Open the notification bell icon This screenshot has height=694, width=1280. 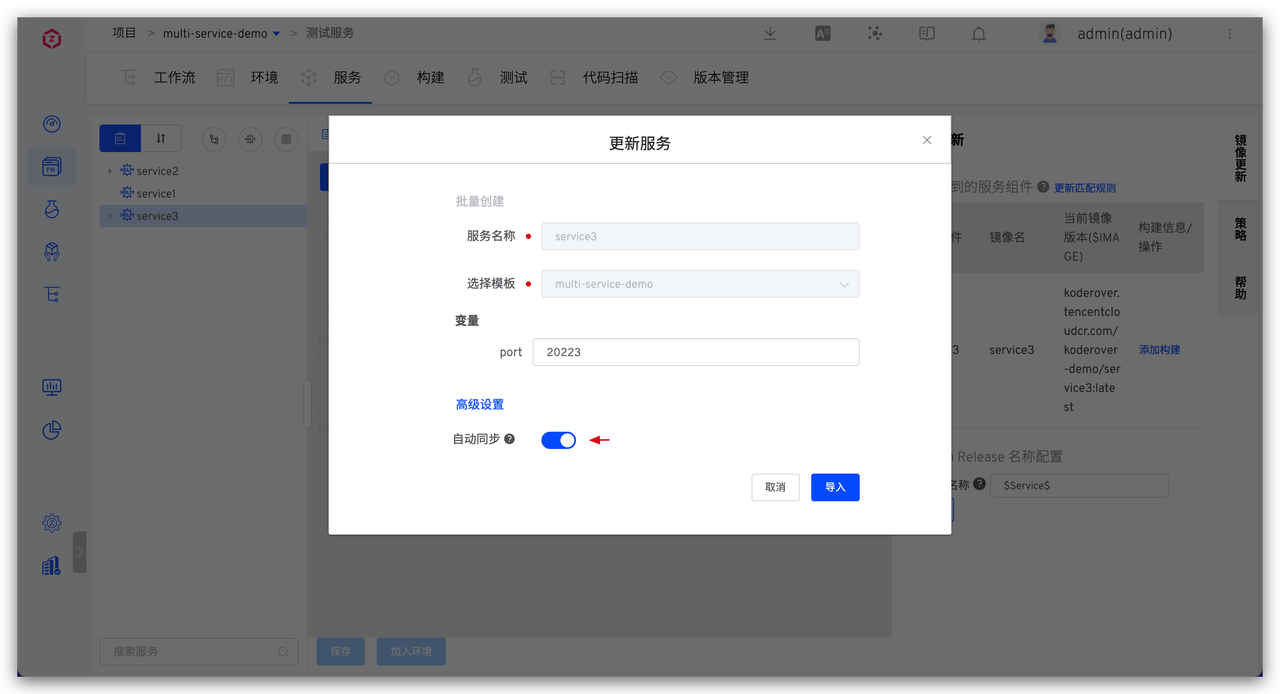point(979,33)
